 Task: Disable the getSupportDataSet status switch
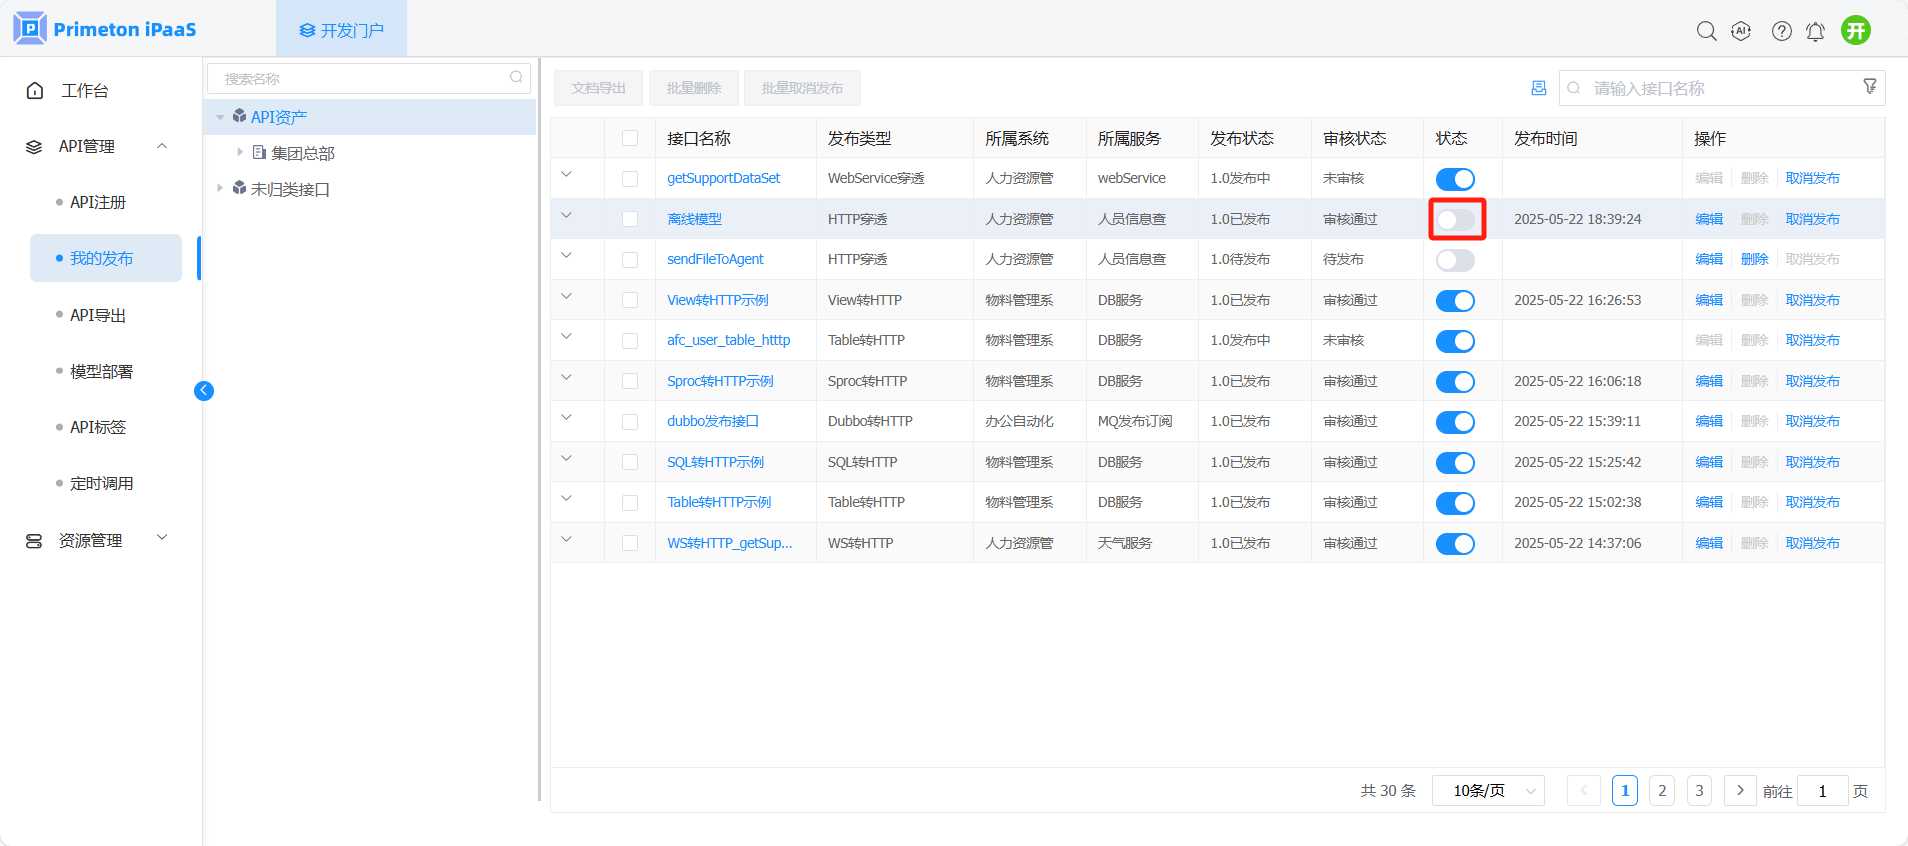[x=1455, y=179]
